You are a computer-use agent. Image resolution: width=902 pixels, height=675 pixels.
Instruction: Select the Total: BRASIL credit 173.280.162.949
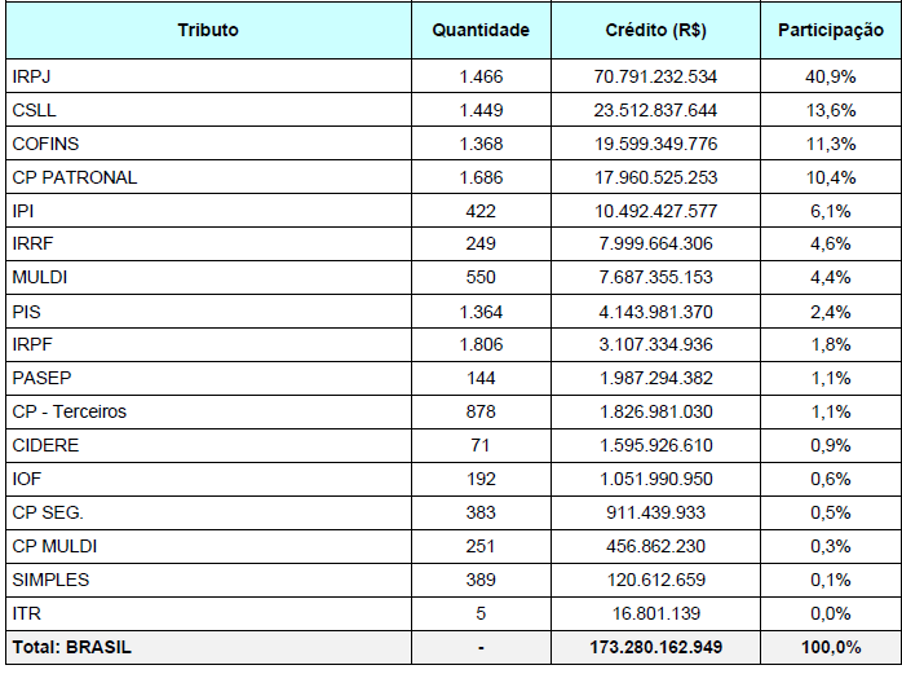[656, 647]
